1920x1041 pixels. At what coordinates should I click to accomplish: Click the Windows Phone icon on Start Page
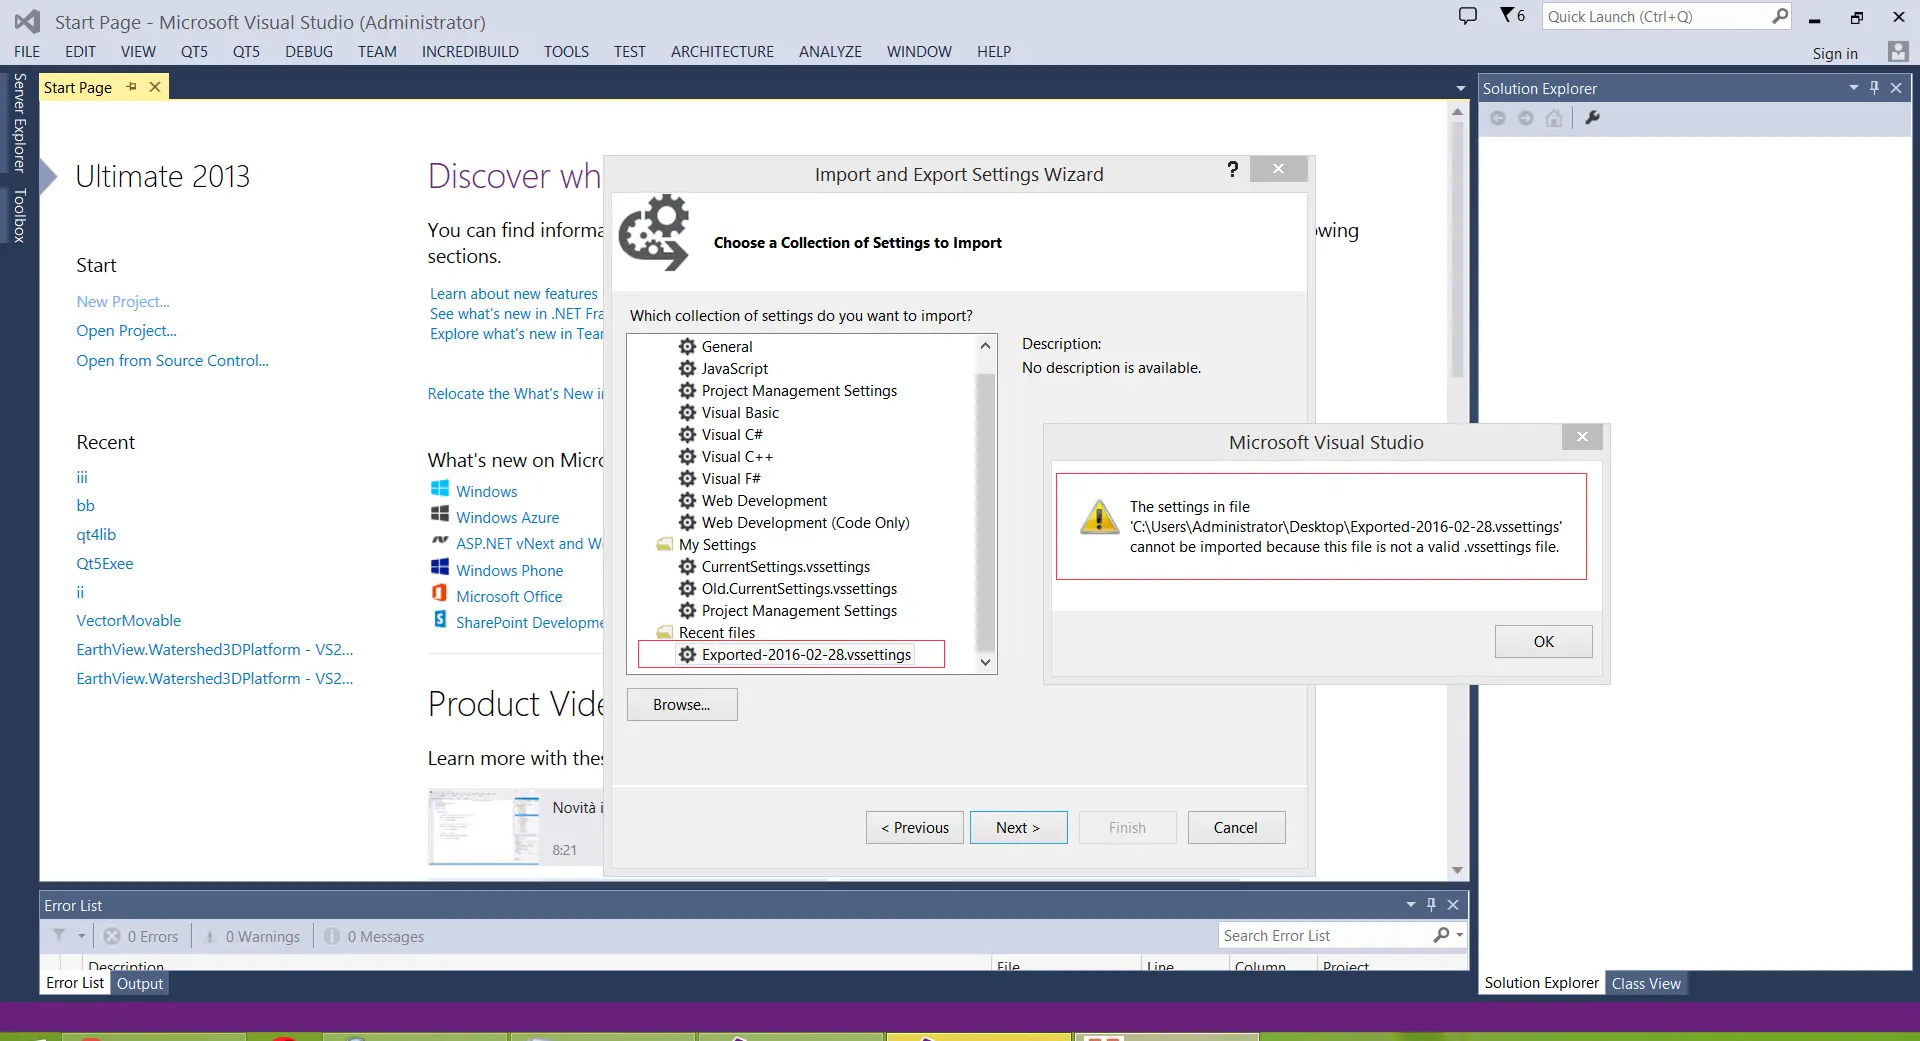pos(440,568)
